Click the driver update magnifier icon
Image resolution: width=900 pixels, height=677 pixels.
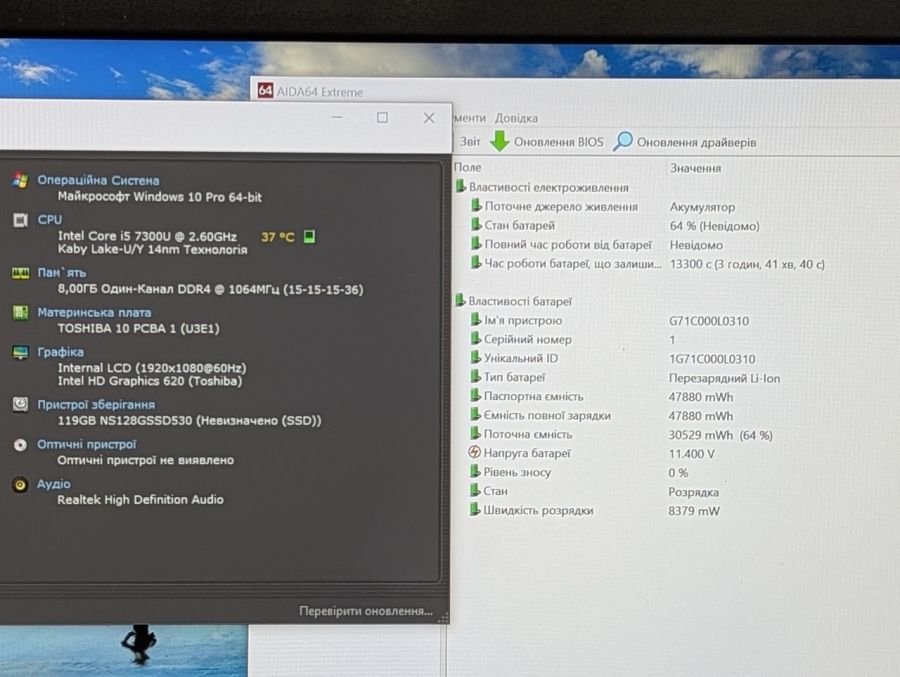click(x=622, y=141)
